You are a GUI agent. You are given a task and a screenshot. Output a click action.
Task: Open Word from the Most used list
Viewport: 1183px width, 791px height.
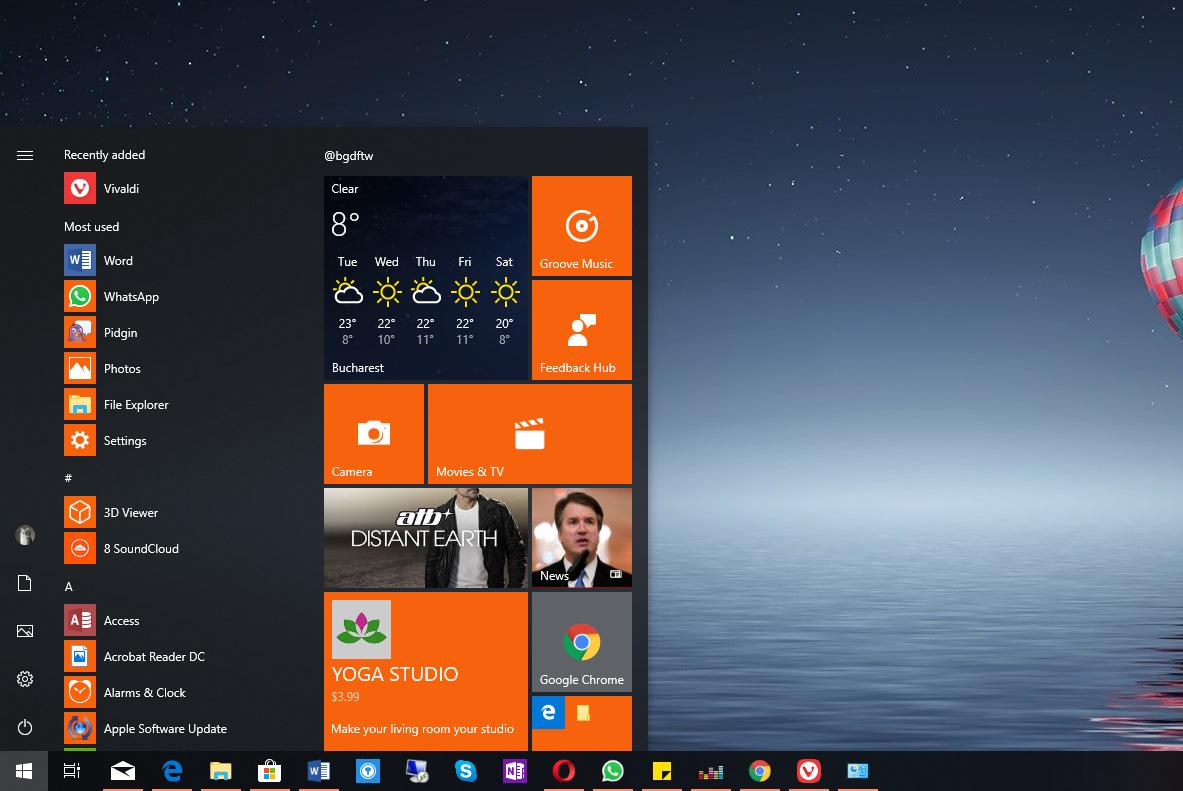tap(183, 260)
